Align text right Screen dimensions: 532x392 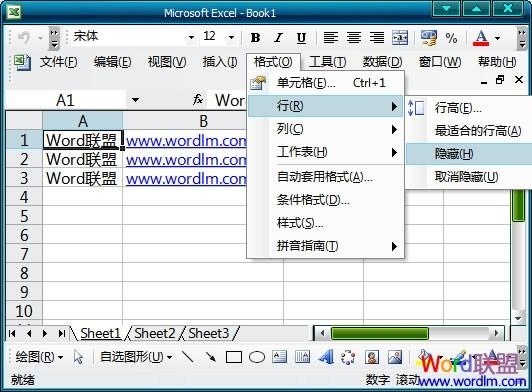(x=377, y=37)
